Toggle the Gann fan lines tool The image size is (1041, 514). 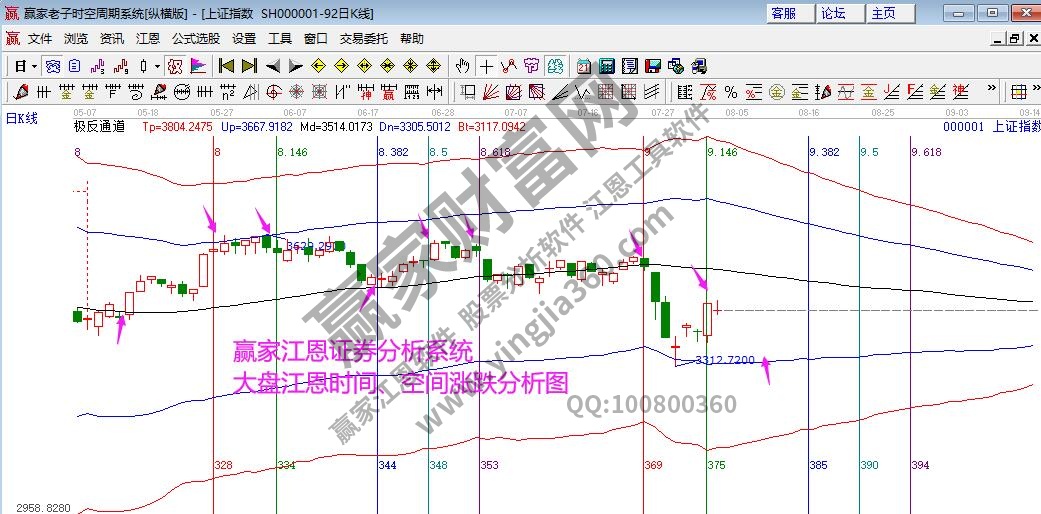click(491, 92)
